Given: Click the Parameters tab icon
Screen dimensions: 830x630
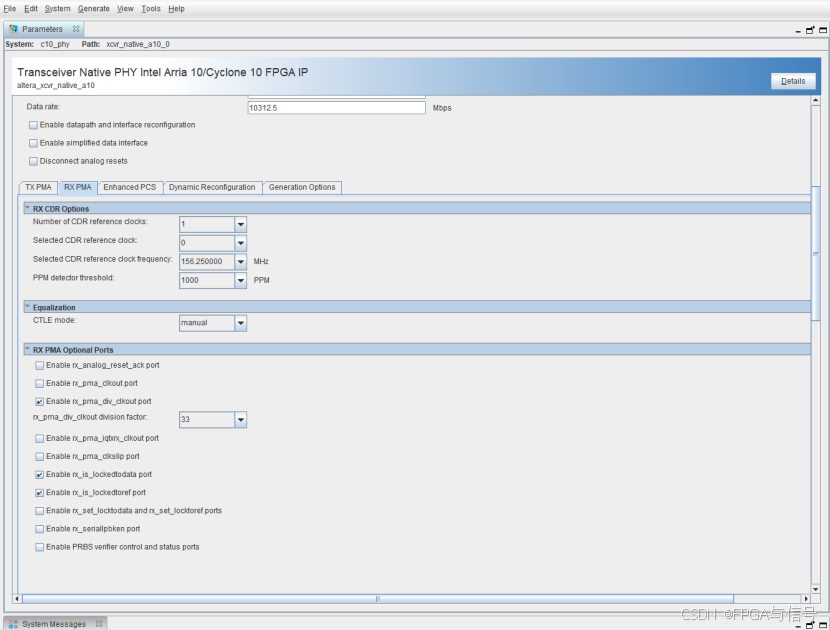Looking at the screenshot, I should (x=13, y=29).
